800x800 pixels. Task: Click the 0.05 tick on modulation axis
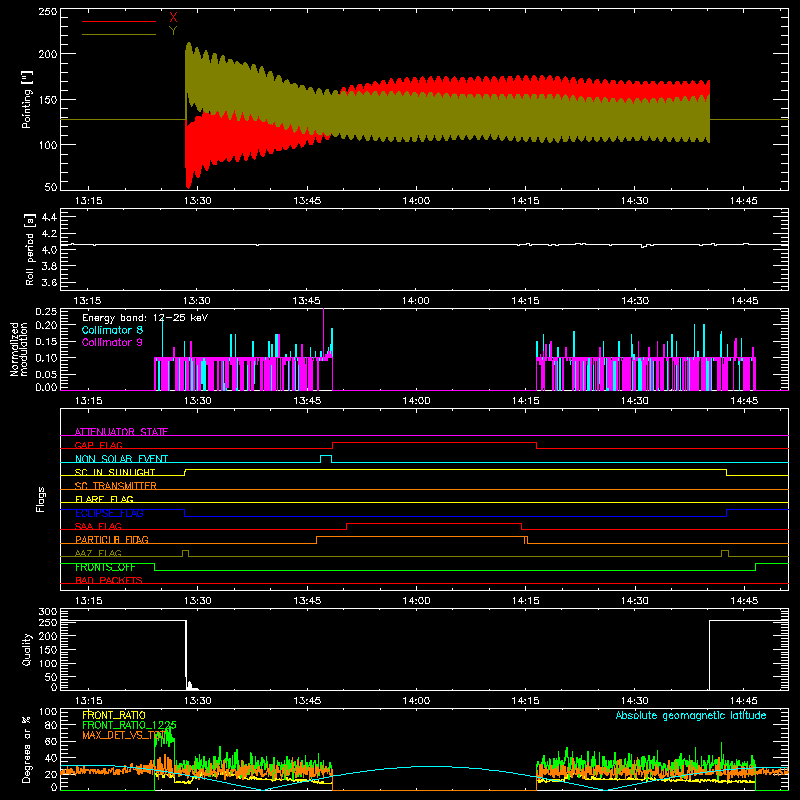click(46, 374)
